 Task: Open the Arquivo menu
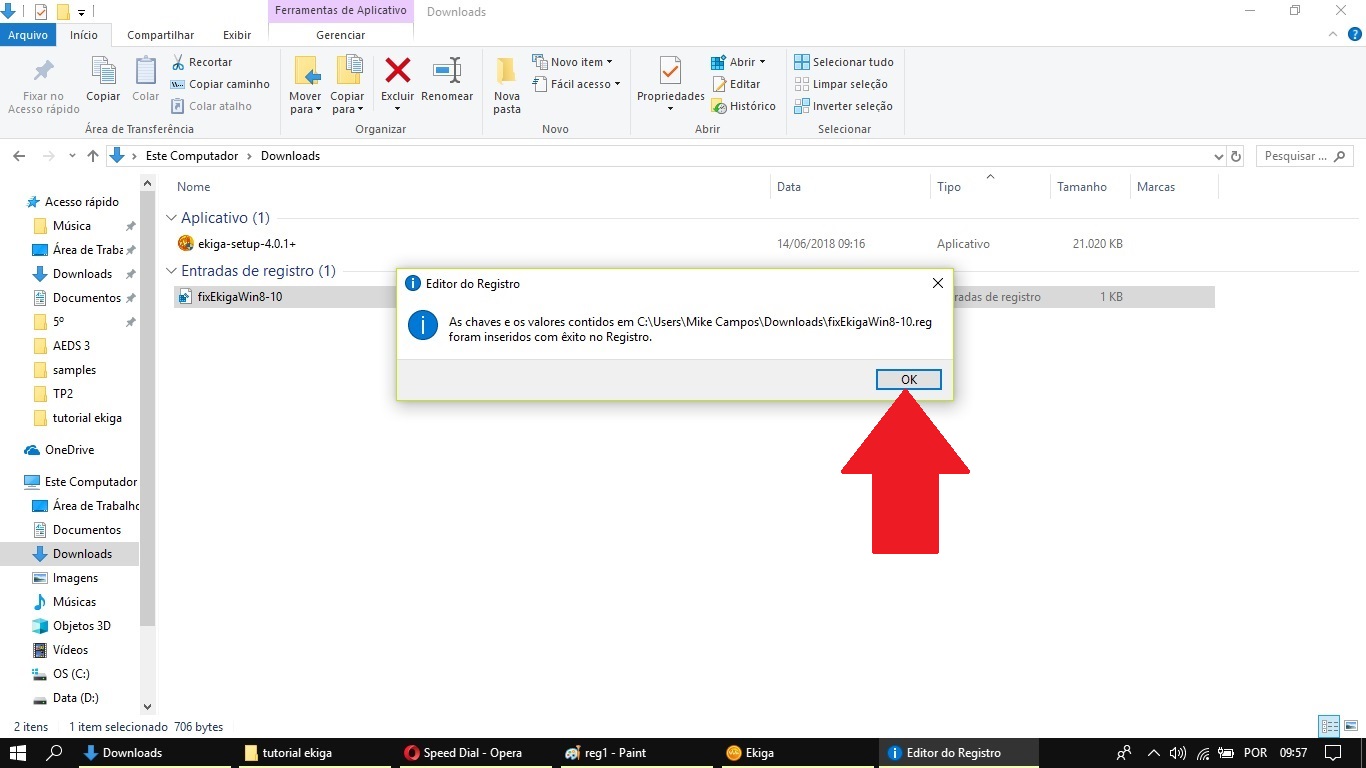28,35
